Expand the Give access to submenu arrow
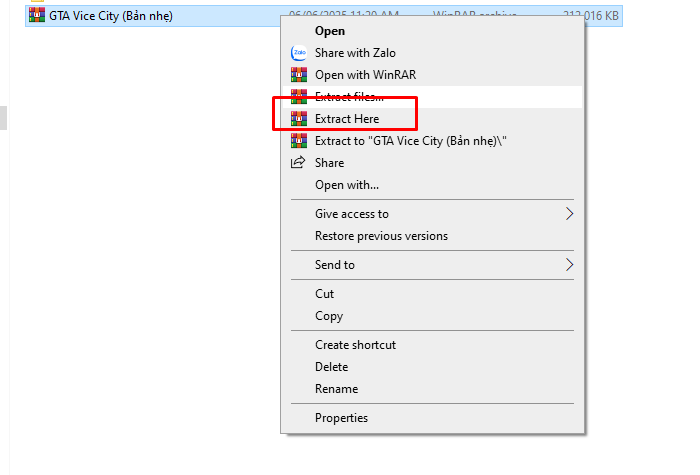 click(x=569, y=214)
